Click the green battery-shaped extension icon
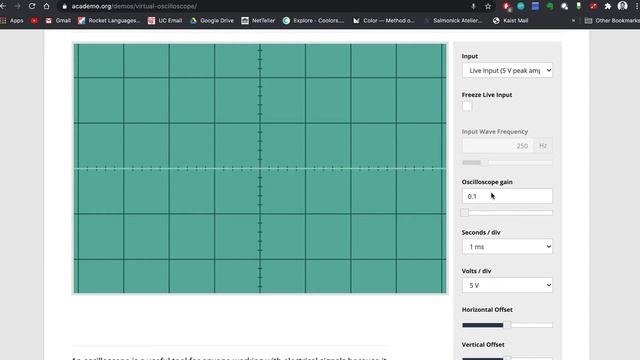This screenshot has height=360, width=640. tap(579, 6)
